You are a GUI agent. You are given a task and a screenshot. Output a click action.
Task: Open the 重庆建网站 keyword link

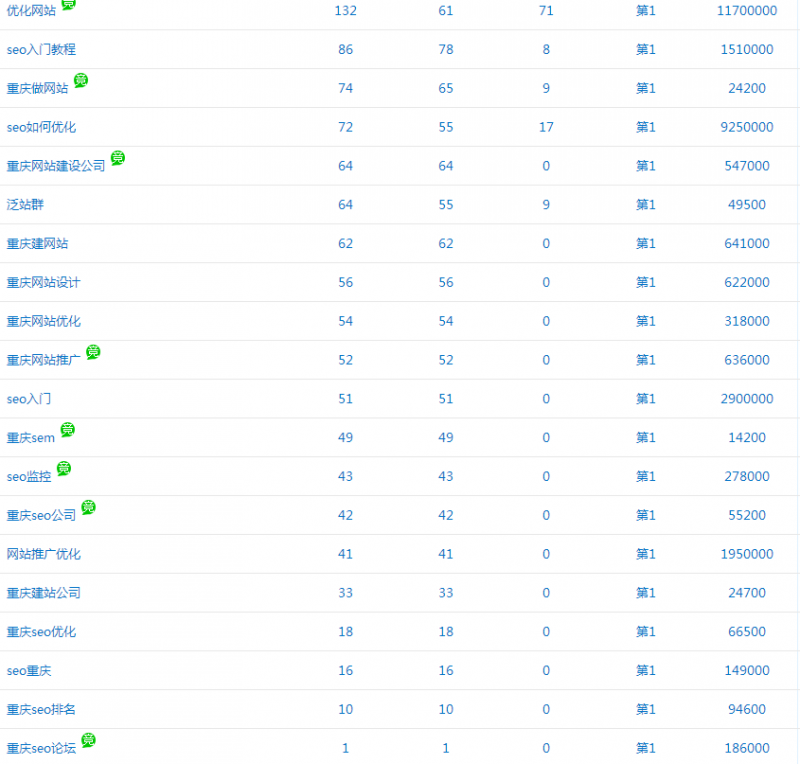click(x=37, y=244)
